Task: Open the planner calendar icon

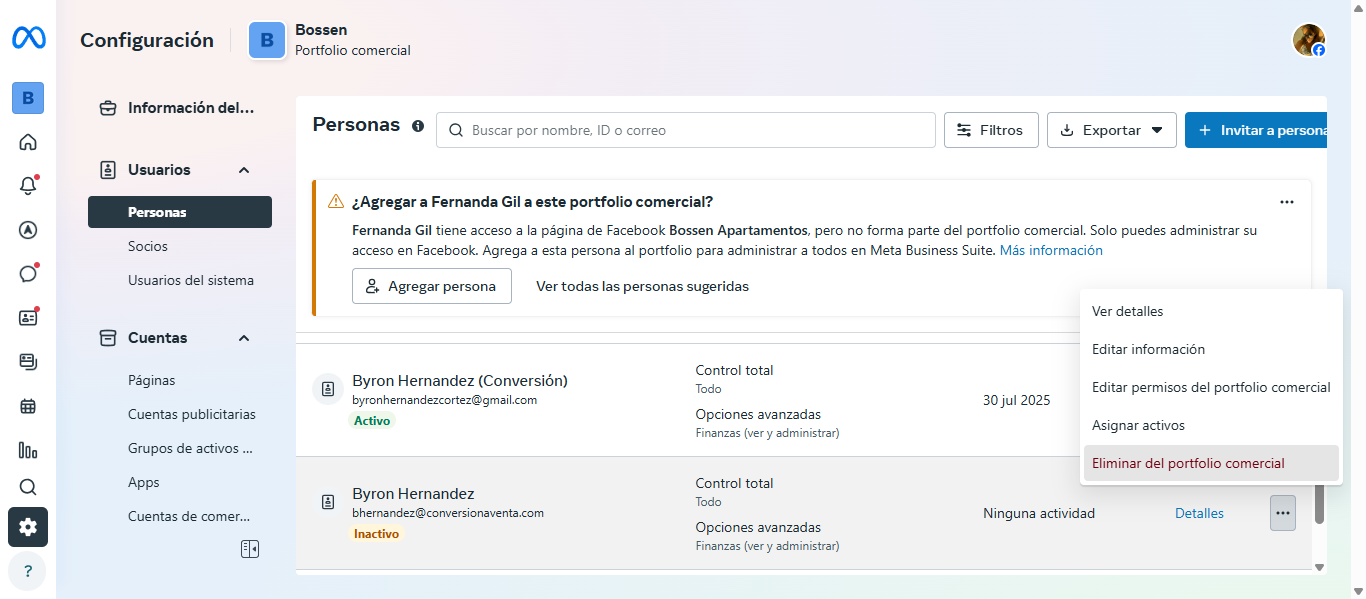Action: point(28,406)
